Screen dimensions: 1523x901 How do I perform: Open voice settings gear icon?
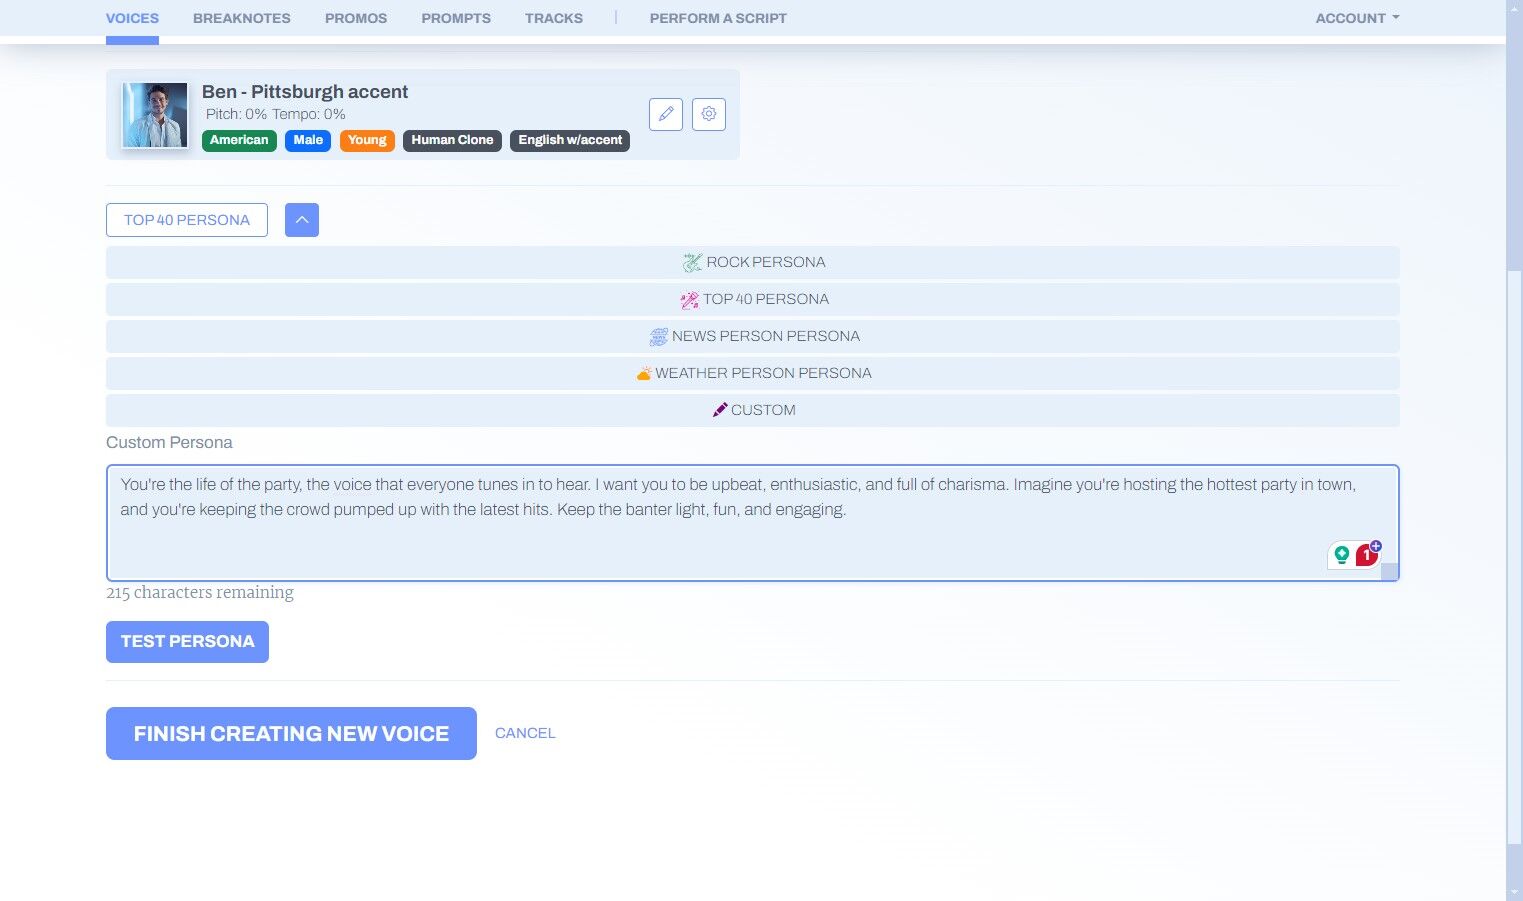point(709,114)
